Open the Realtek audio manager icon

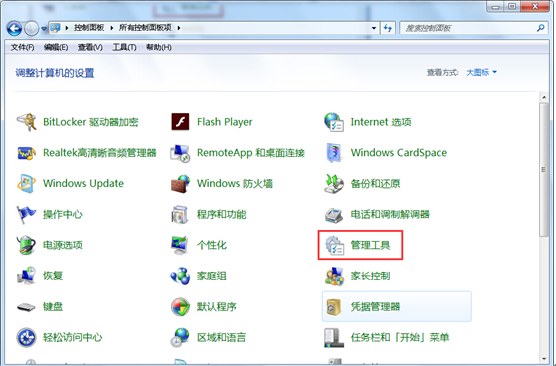pyautogui.click(x=27, y=153)
